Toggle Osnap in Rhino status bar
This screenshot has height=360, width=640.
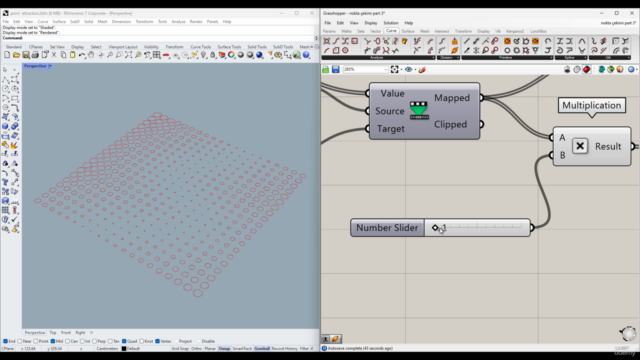[224, 349]
